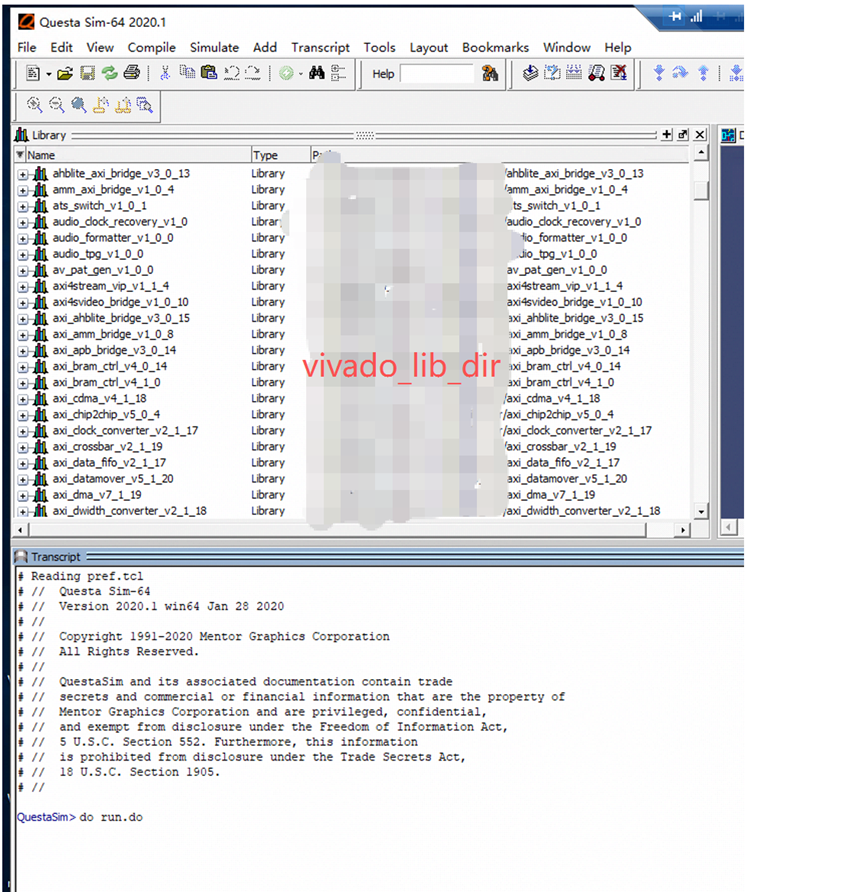
Task: Expand axi4stream_vip_v1_1_4 library node
Action: [22, 287]
